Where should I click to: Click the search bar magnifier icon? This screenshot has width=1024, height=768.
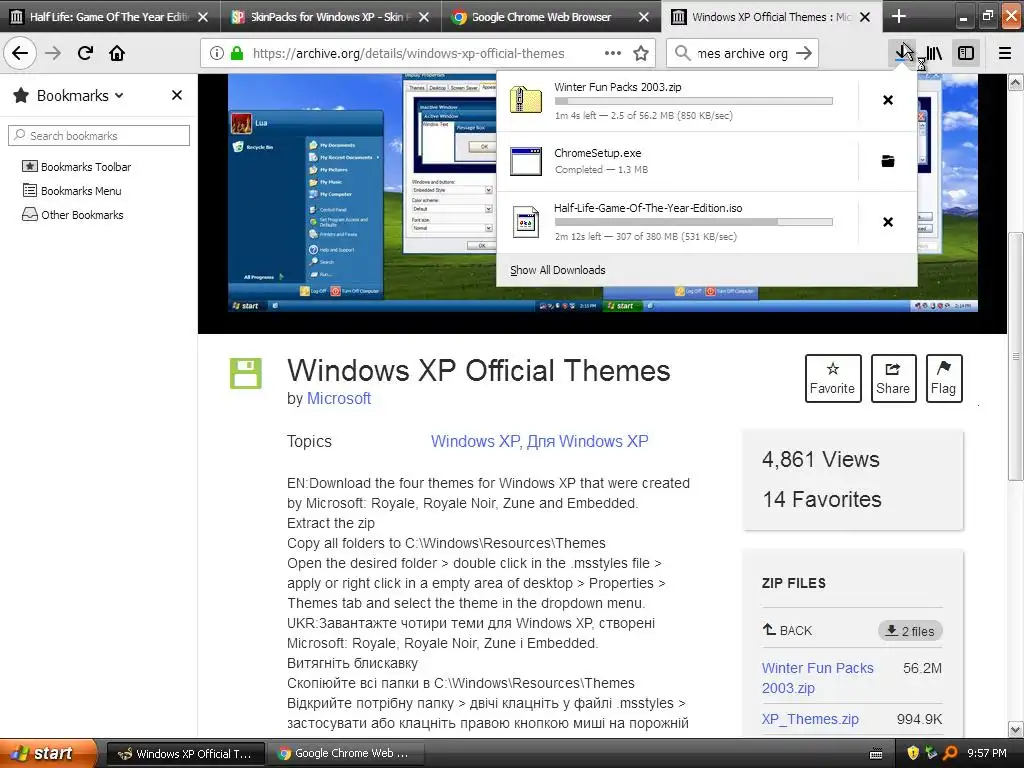(x=682, y=53)
